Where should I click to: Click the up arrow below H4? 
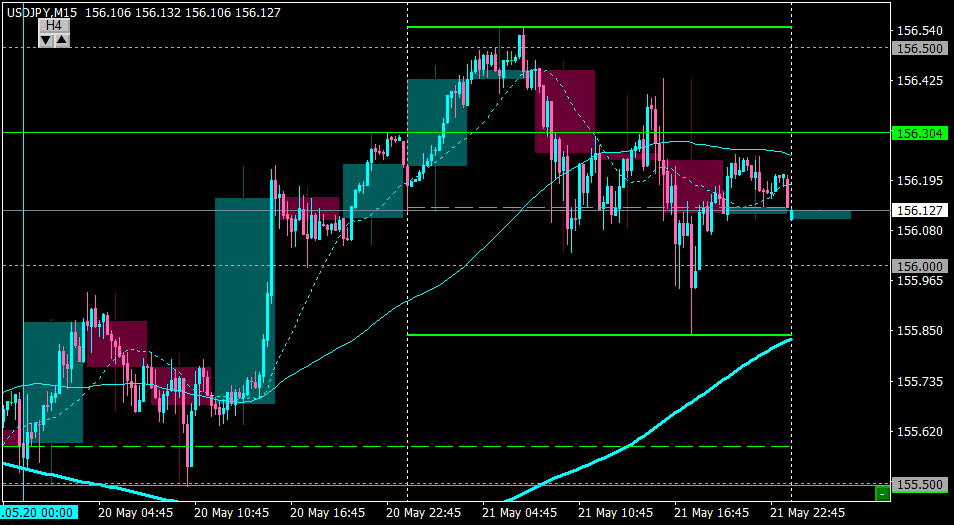pos(62,40)
